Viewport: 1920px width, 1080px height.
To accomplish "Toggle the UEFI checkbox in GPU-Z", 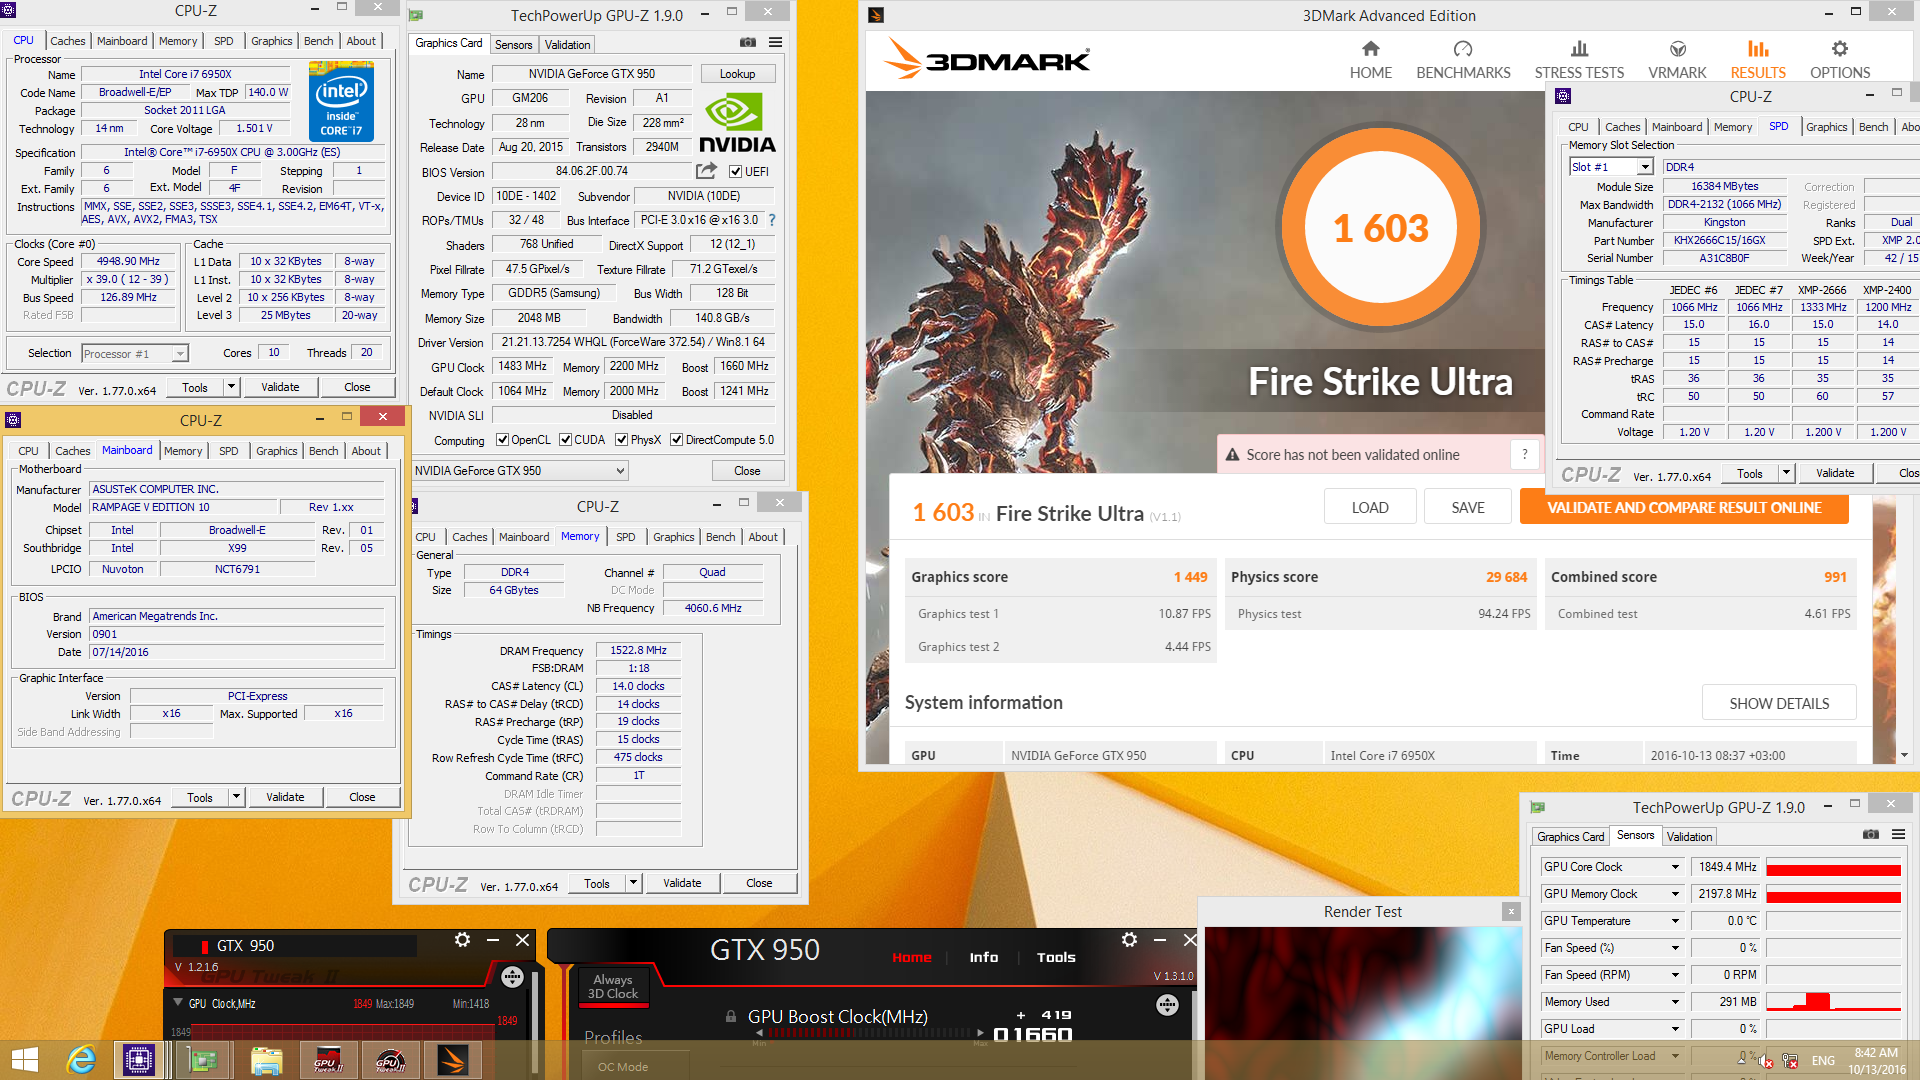I will [x=735, y=171].
